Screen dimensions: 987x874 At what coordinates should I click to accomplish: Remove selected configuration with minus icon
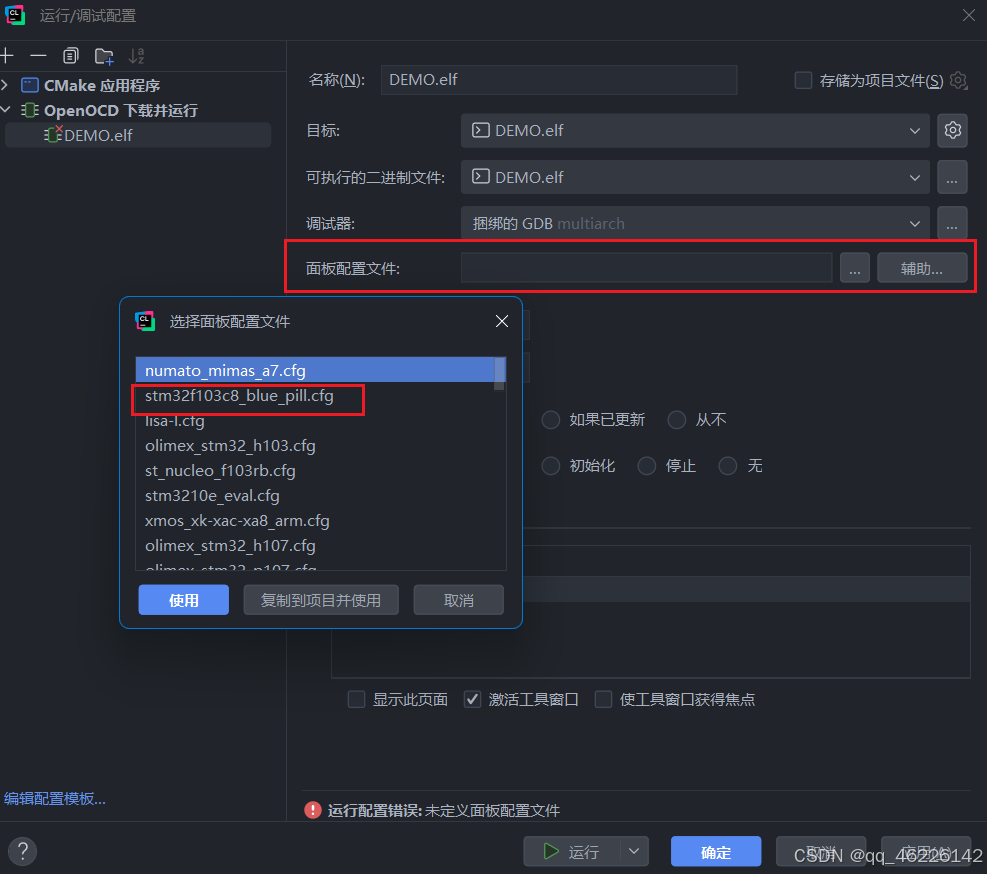click(38, 56)
